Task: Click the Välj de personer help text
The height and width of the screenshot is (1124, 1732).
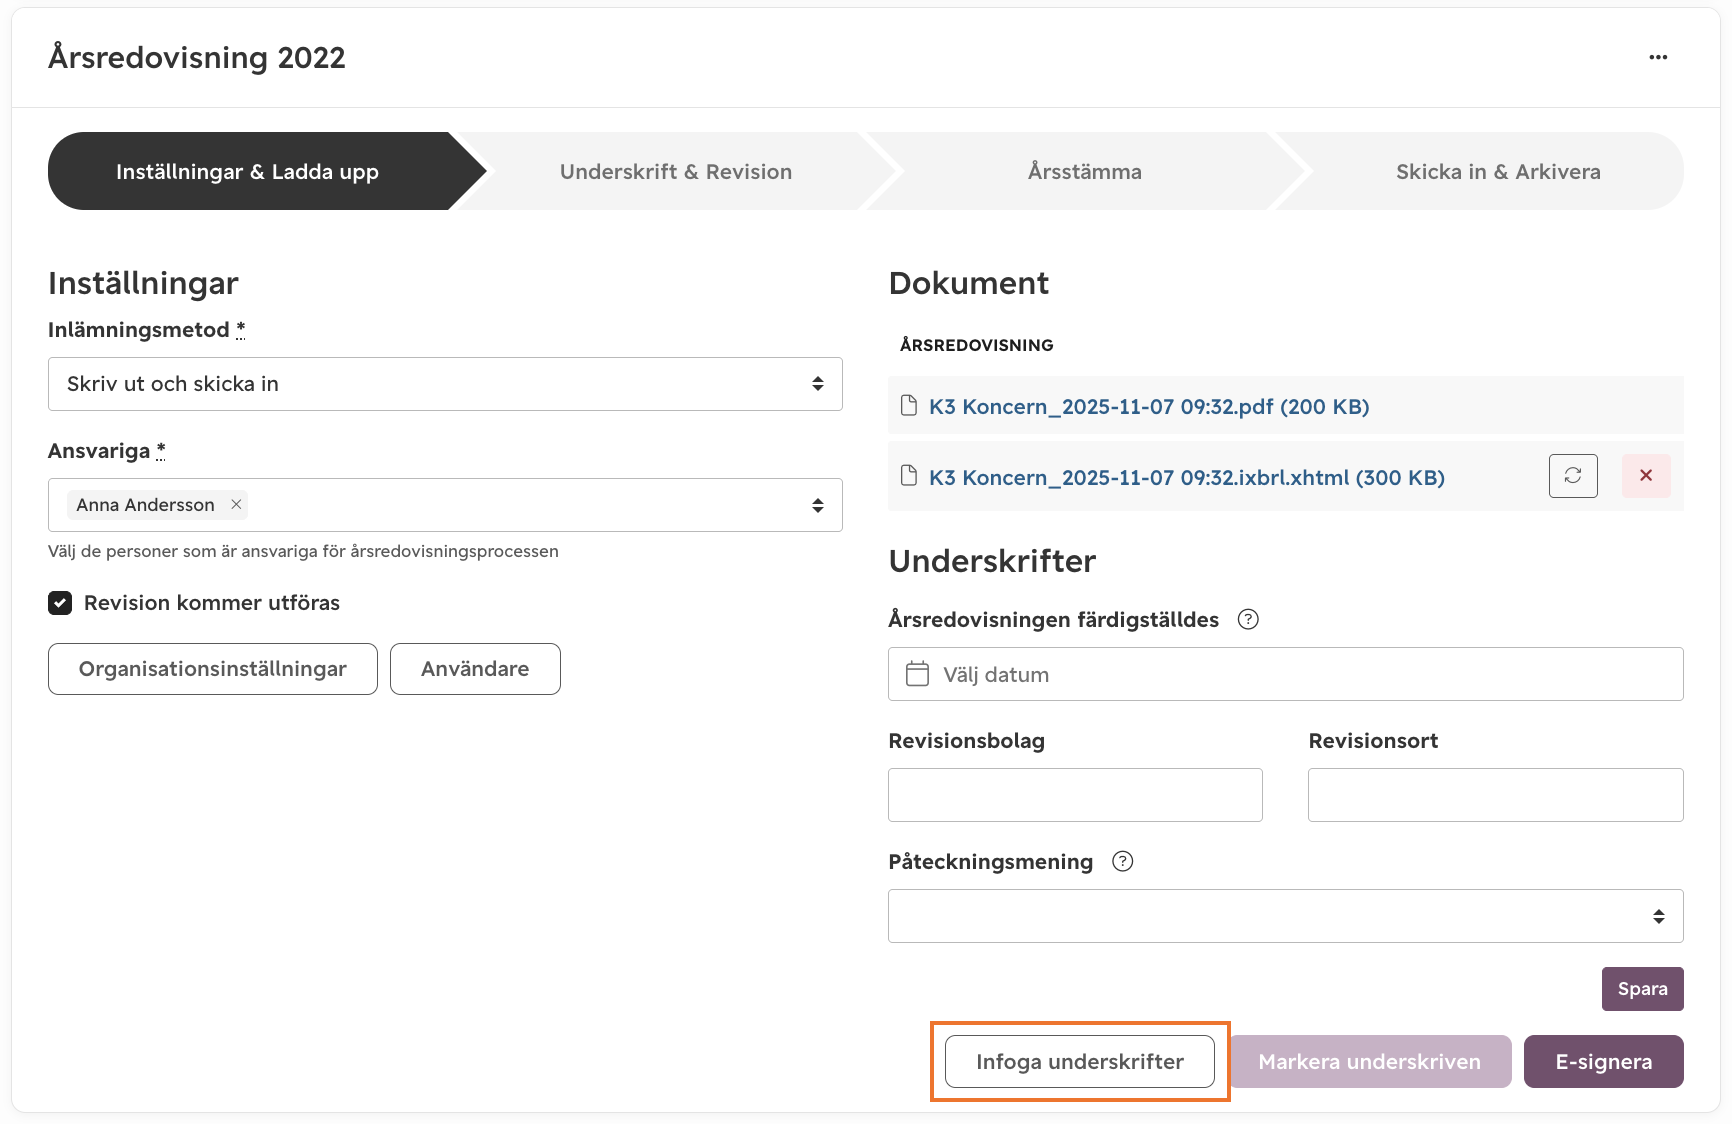Action: 303,551
